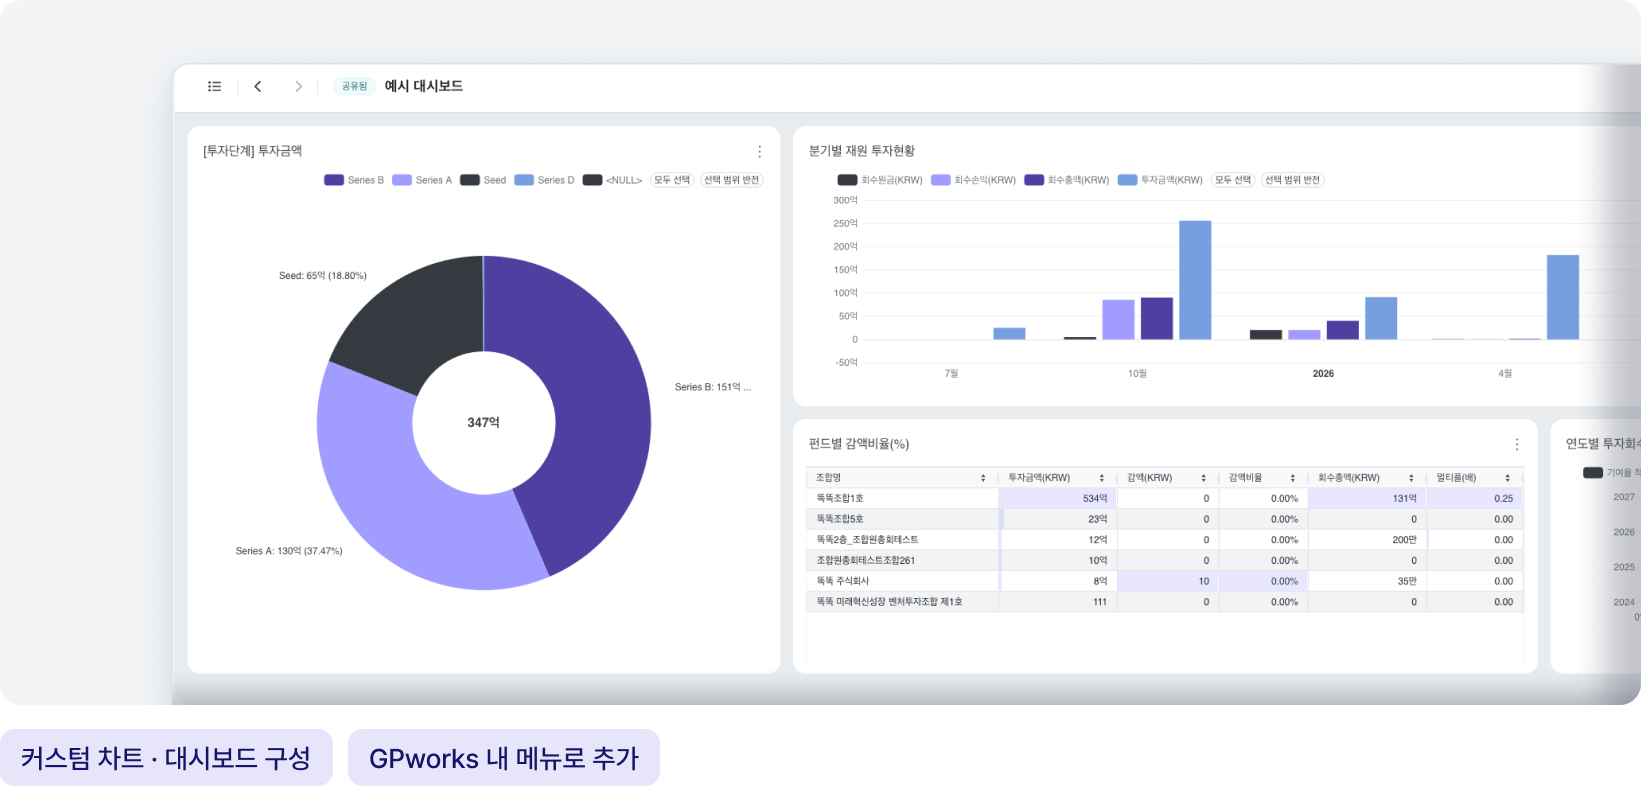The height and width of the screenshot is (786, 1641).
Task: Toggle 회수총액(KRW) legend in bar chart
Action: click(1067, 180)
